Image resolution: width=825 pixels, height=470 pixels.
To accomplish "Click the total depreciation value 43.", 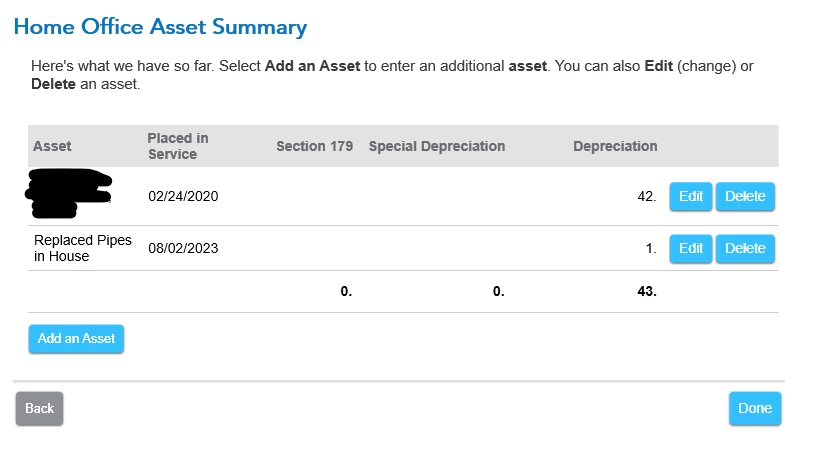I will [647, 292].
